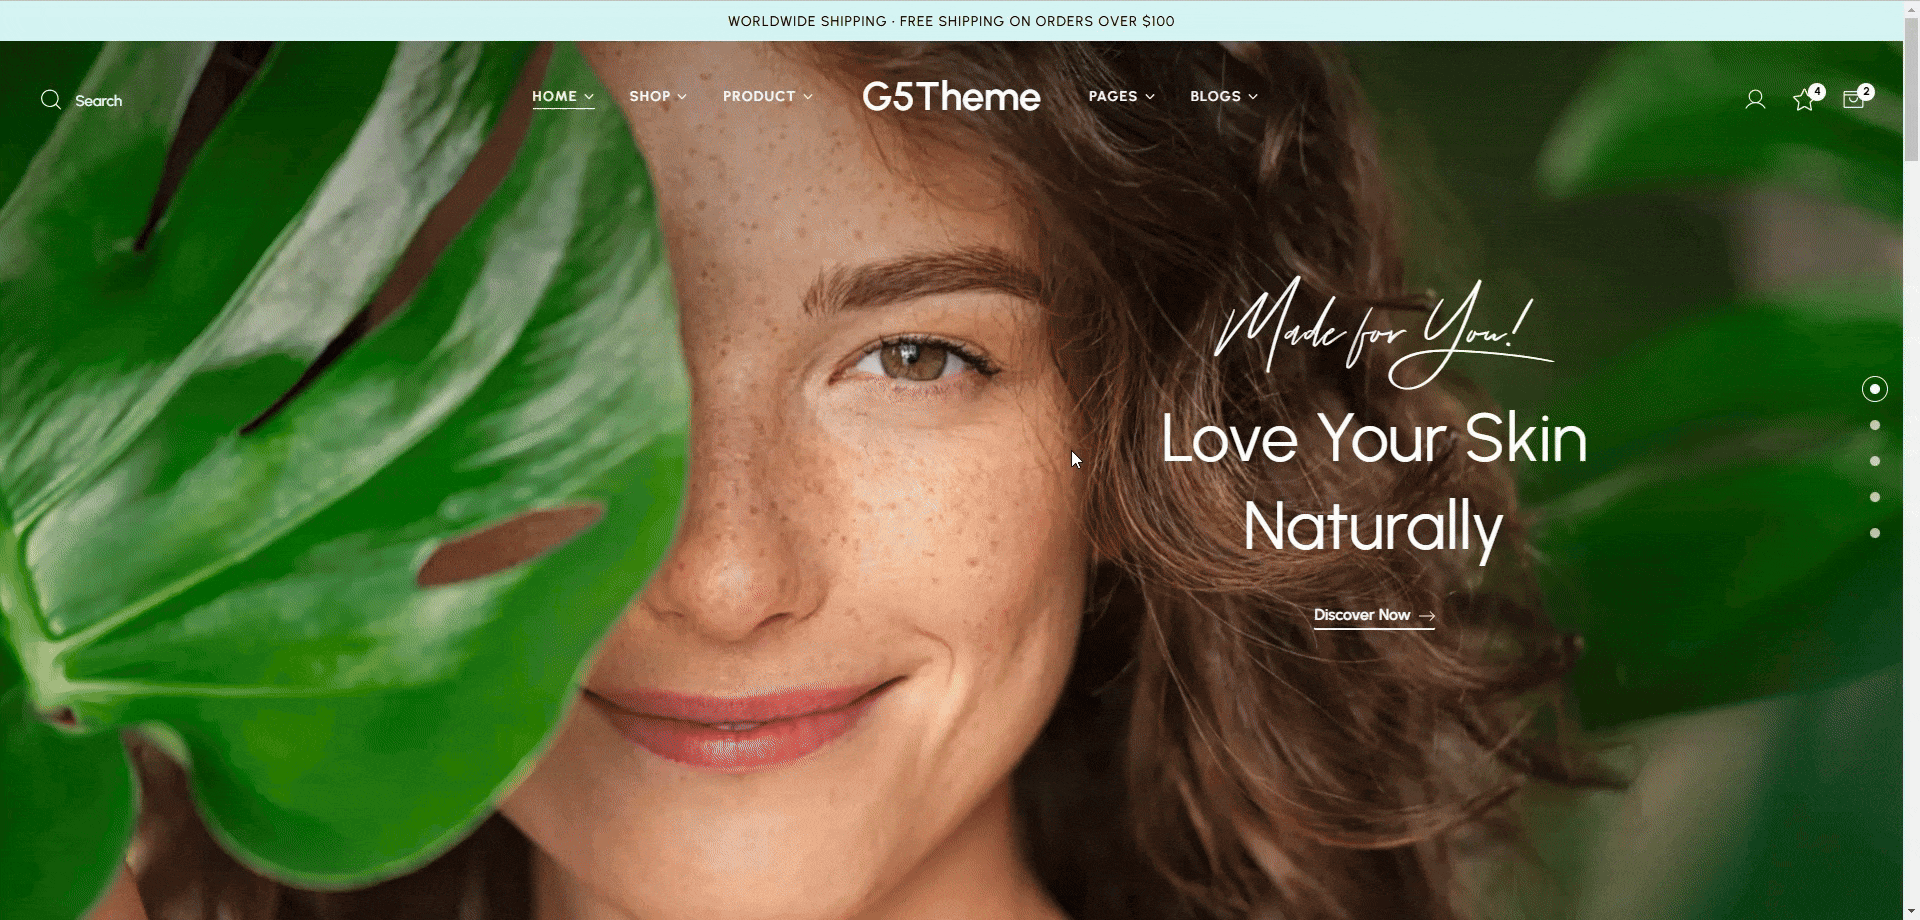Select the third slide dot
Screen dimensions: 1920x920
[x=1875, y=461]
